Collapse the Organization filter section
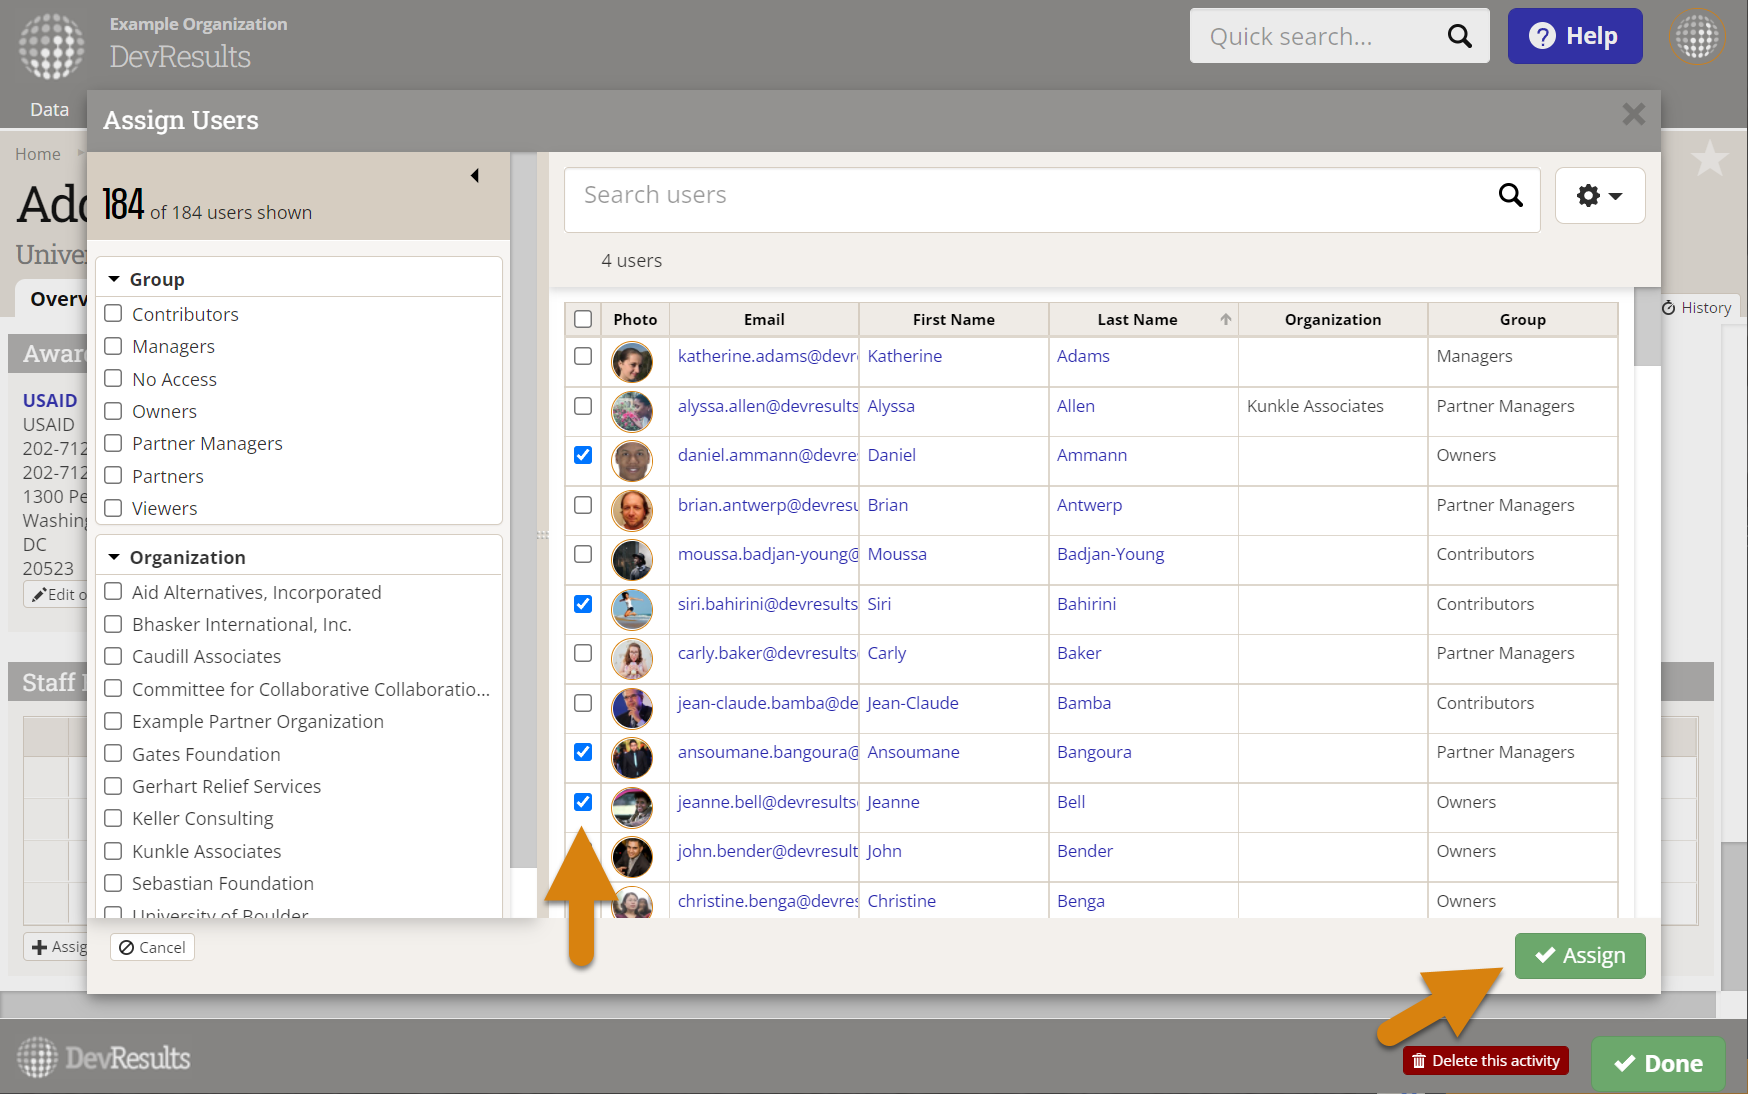 (114, 557)
